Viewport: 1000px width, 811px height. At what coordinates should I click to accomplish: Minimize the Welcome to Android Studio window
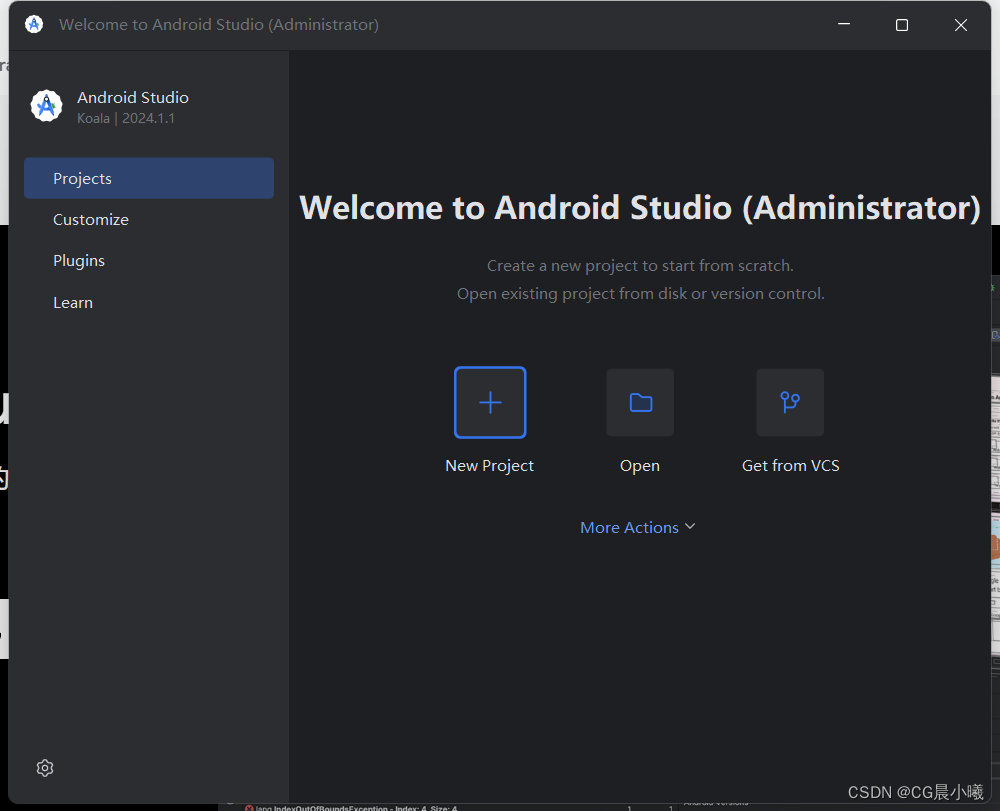(x=844, y=24)
